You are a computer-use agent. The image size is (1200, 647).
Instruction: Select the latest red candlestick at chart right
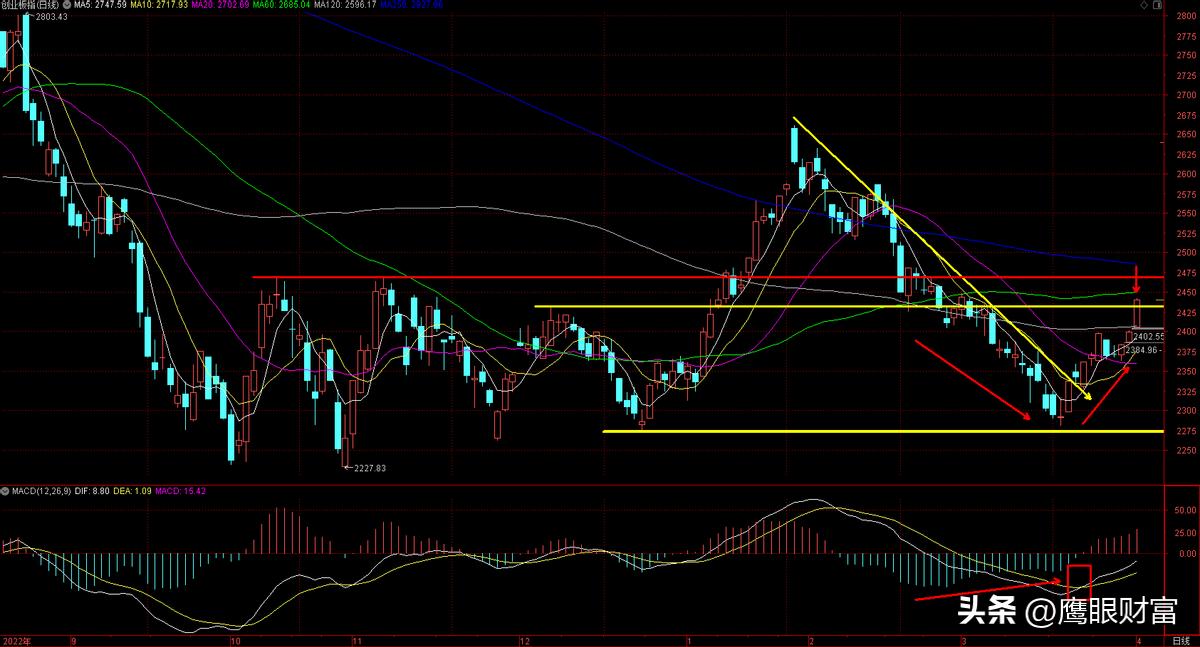tap(1137, 314)
